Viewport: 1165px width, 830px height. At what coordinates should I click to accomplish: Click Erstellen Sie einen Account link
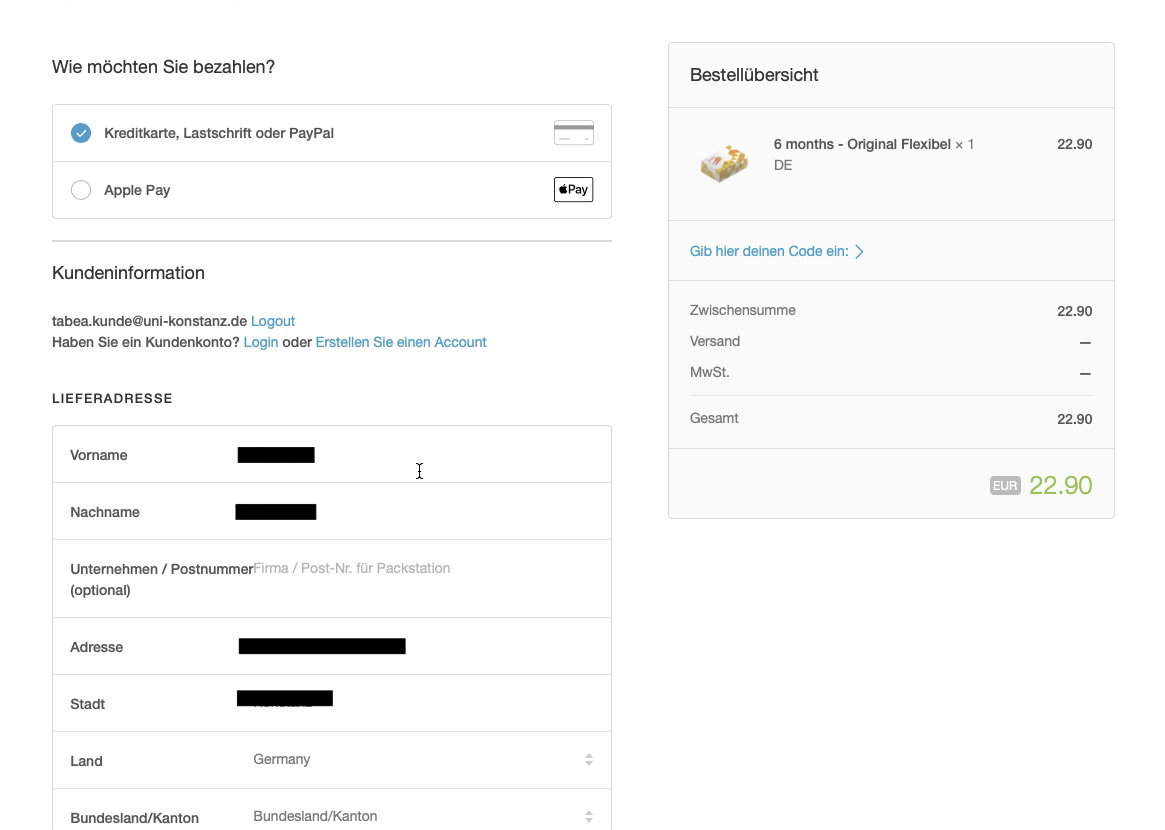point(401,342)
